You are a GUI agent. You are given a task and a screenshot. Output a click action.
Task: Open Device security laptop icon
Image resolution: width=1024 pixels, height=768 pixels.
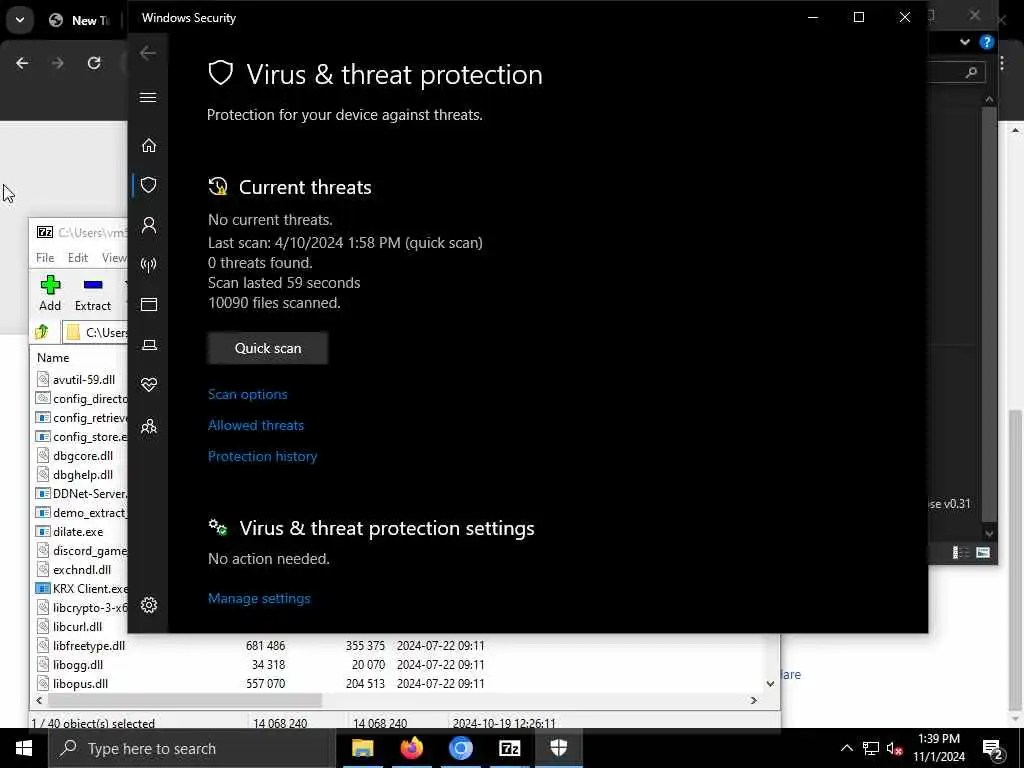point(149,345)
